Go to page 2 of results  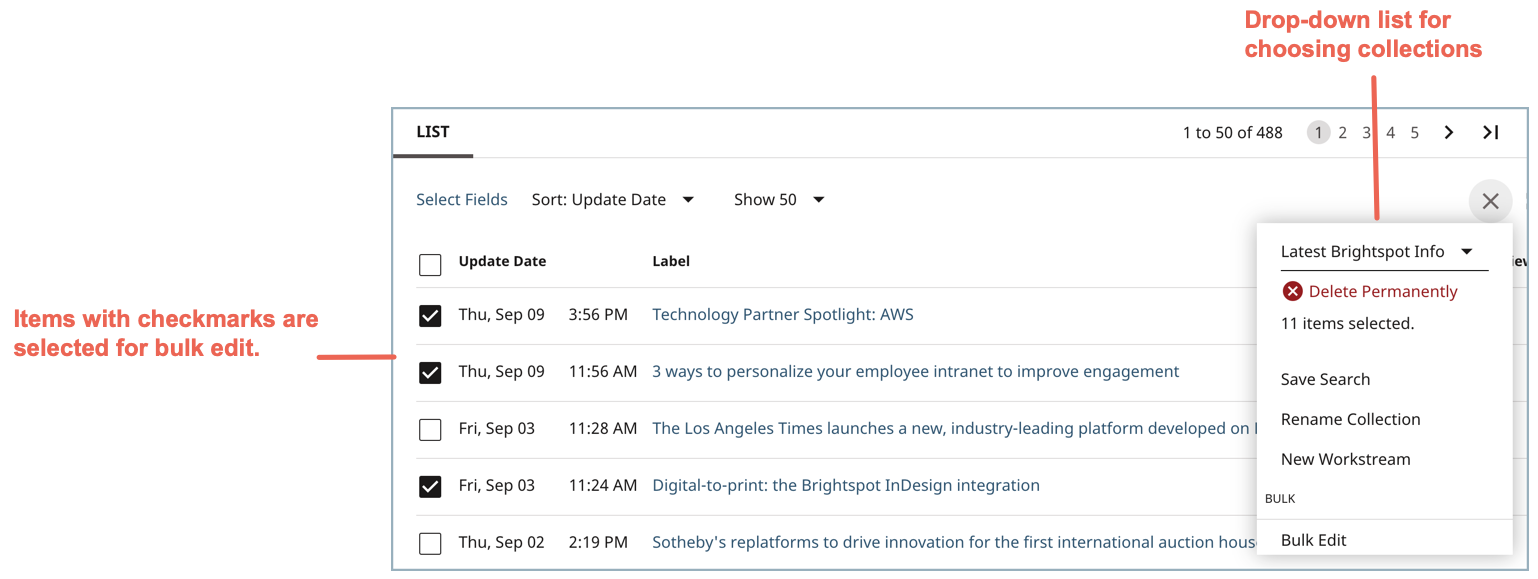1343,132
